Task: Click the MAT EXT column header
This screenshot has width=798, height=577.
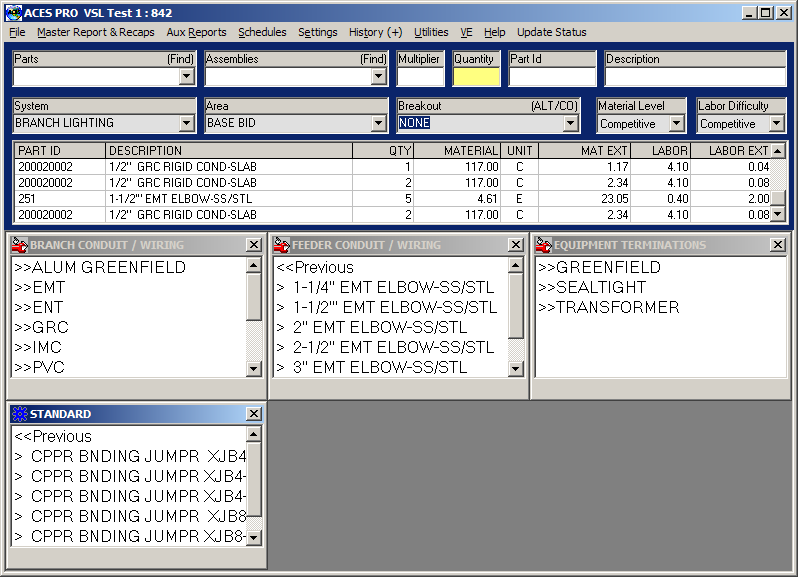Action: [585, 151]
